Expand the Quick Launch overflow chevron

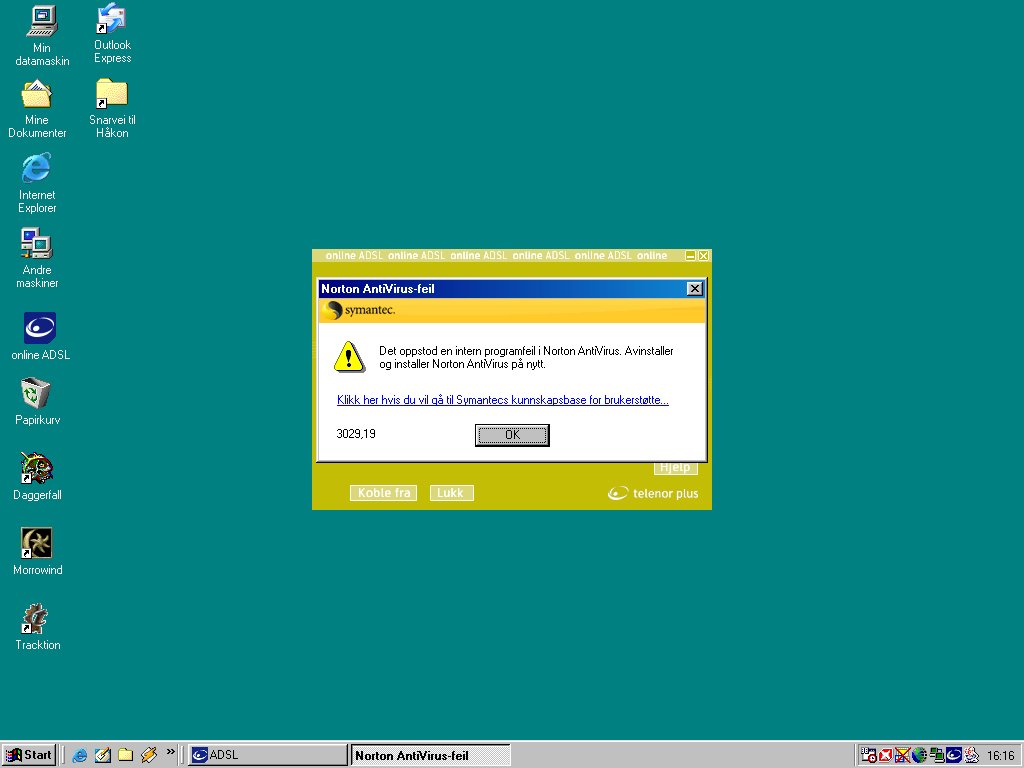click(x=170, y=752)
